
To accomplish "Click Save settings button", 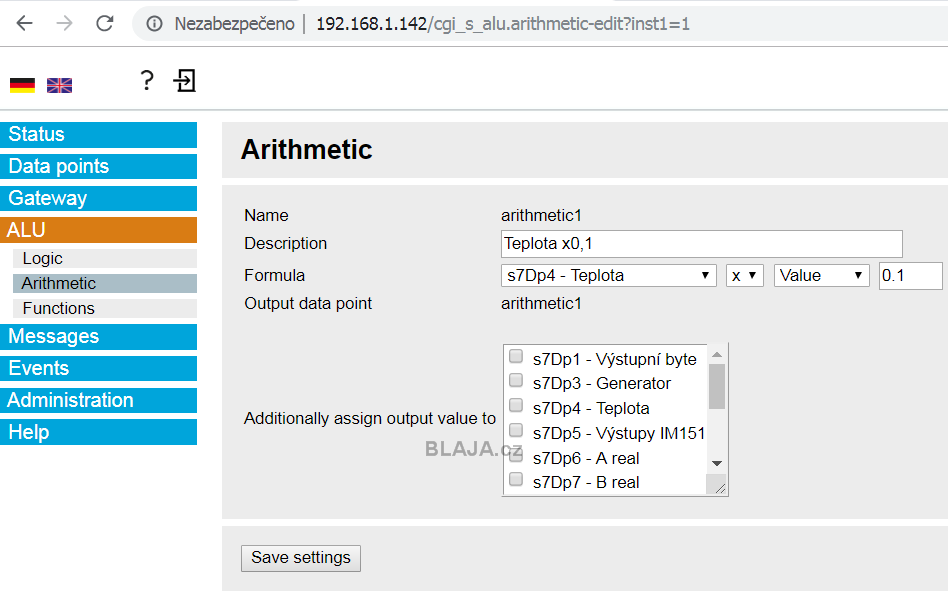I will [x=301, y=558].
